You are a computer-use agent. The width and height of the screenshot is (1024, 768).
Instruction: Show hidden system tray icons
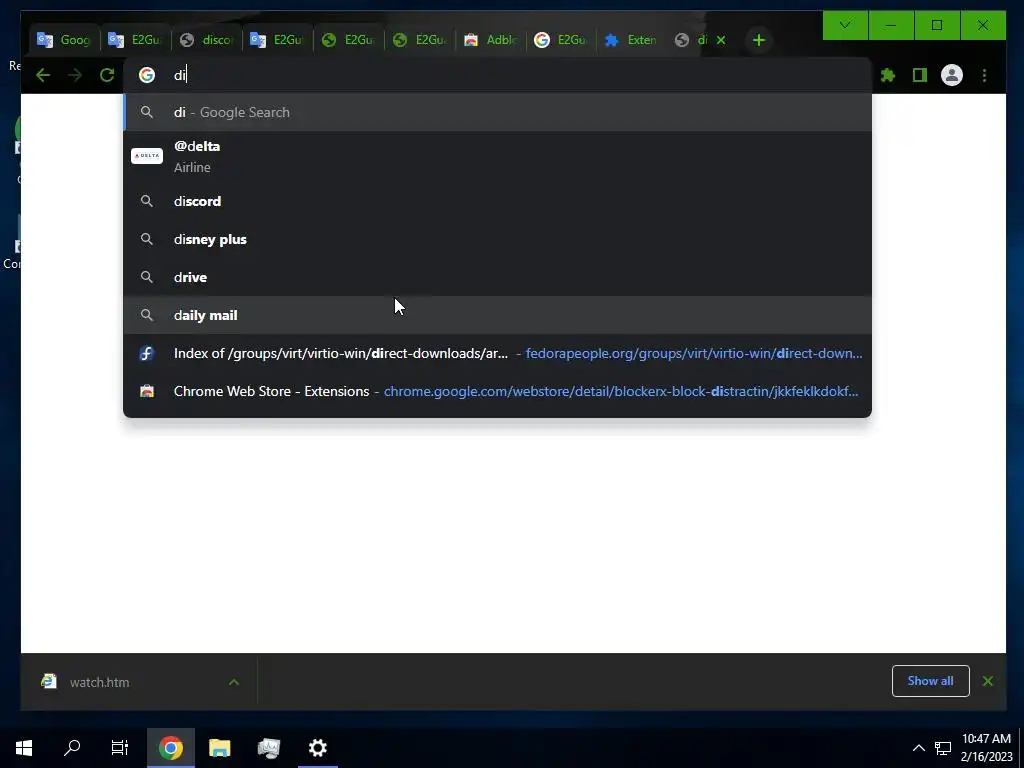918,748
